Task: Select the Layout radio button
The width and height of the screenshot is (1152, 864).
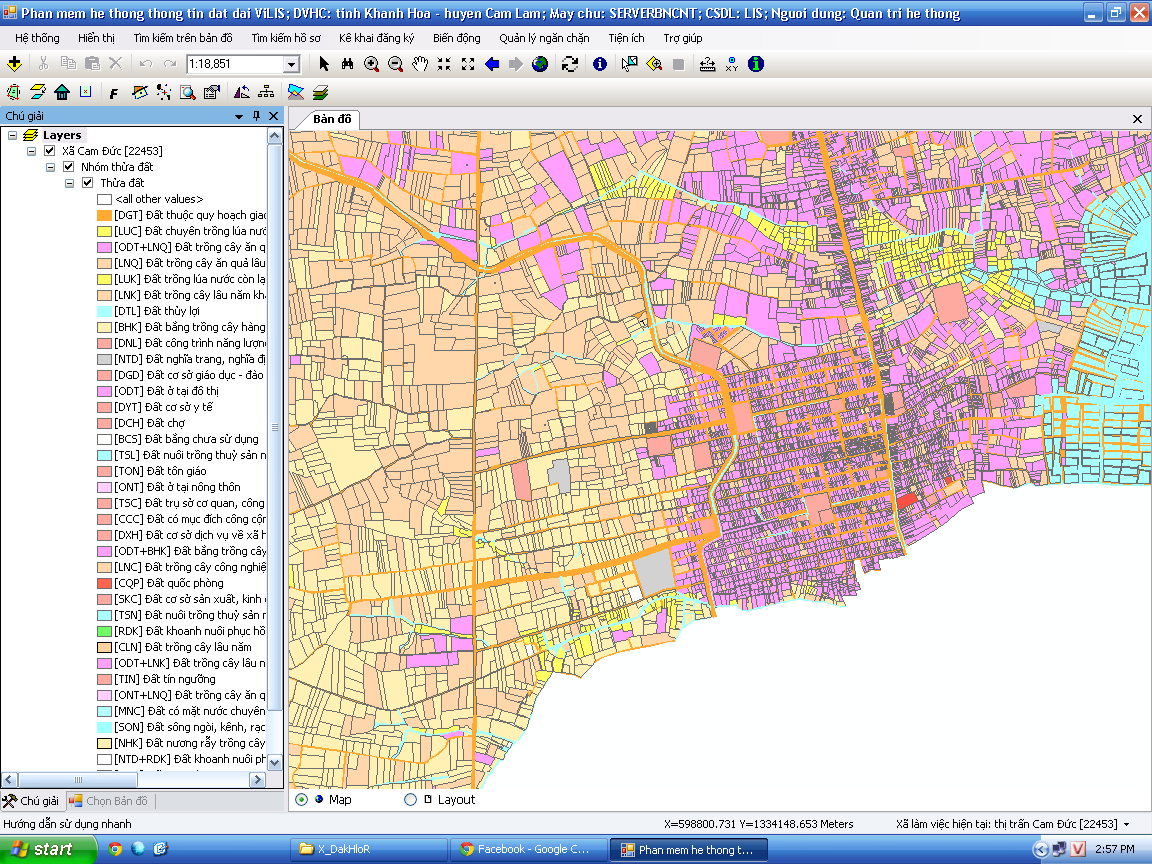Action: click(x=410, y=800)
